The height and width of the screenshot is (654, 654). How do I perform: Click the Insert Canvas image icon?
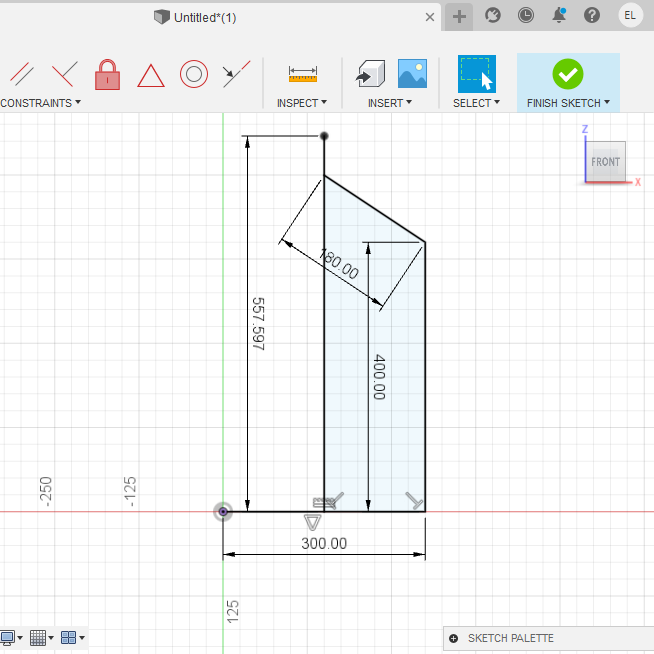coord(412,74)
